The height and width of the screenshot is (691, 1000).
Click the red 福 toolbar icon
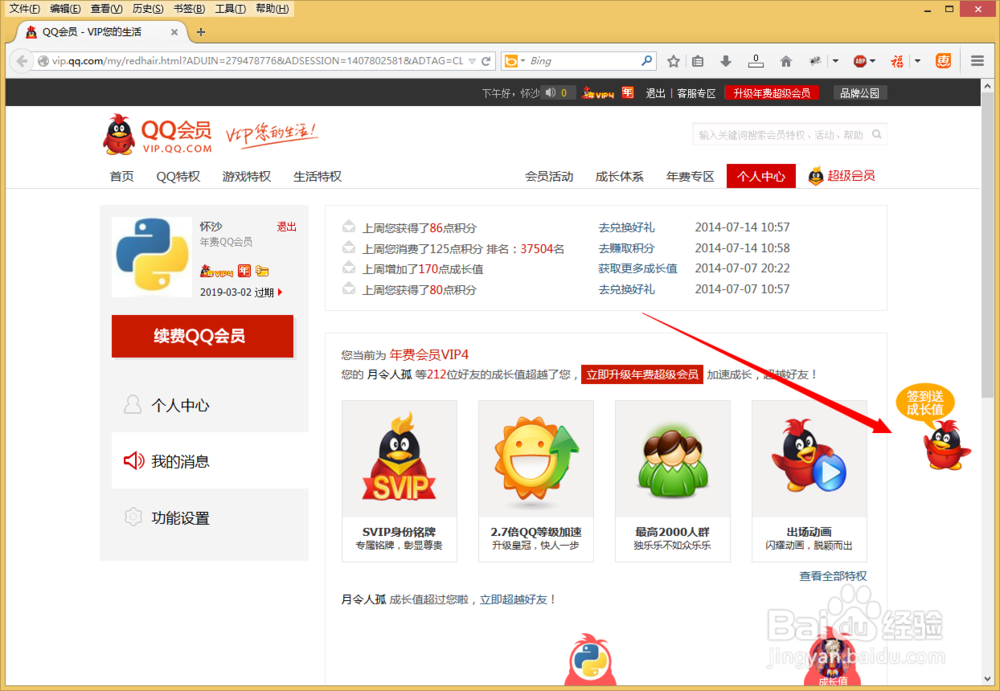897,61
